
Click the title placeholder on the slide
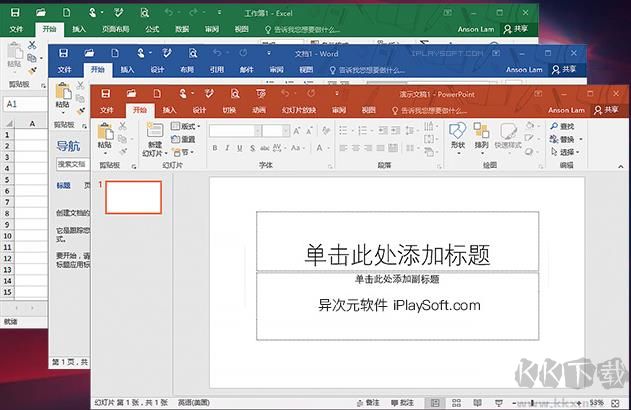click(x=397, y=254)
